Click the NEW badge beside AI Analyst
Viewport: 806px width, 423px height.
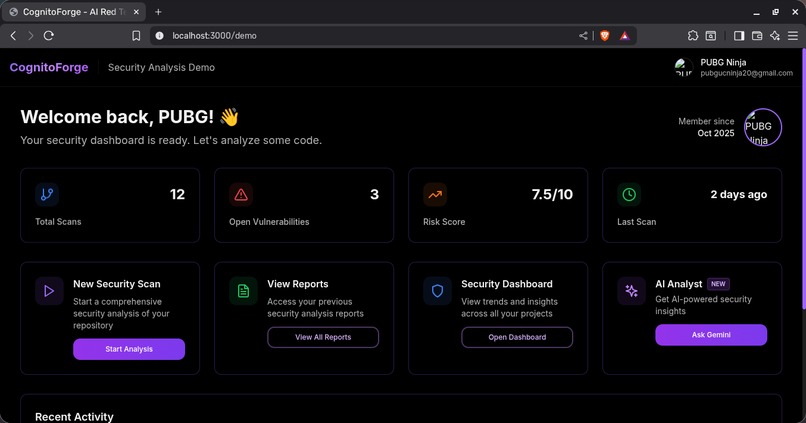tap(718, 284)
